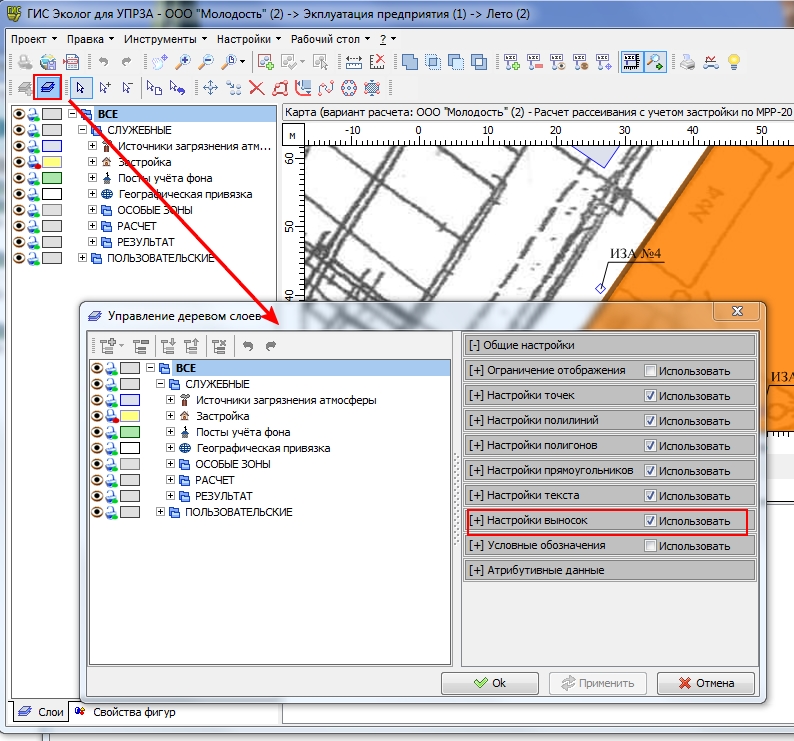Click yellow color swatch of Застройка in dialog

130,416
